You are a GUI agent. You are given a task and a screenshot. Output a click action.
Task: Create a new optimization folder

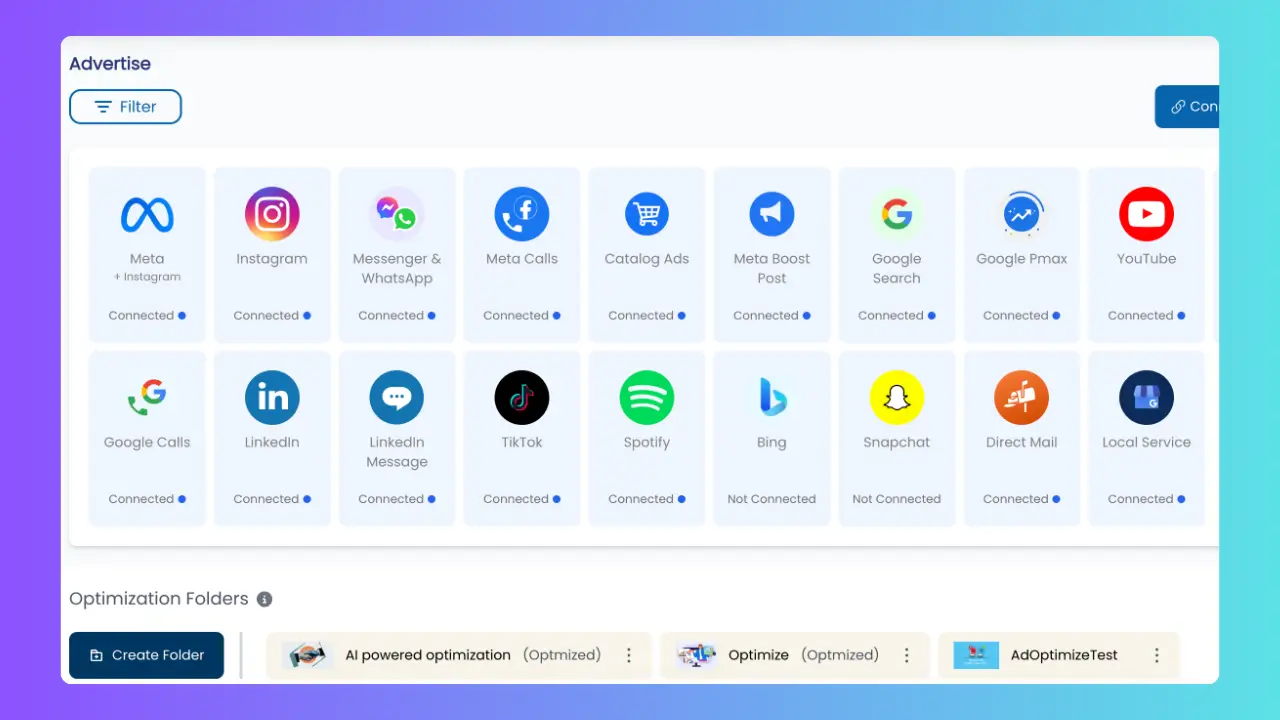pos(146,655)
